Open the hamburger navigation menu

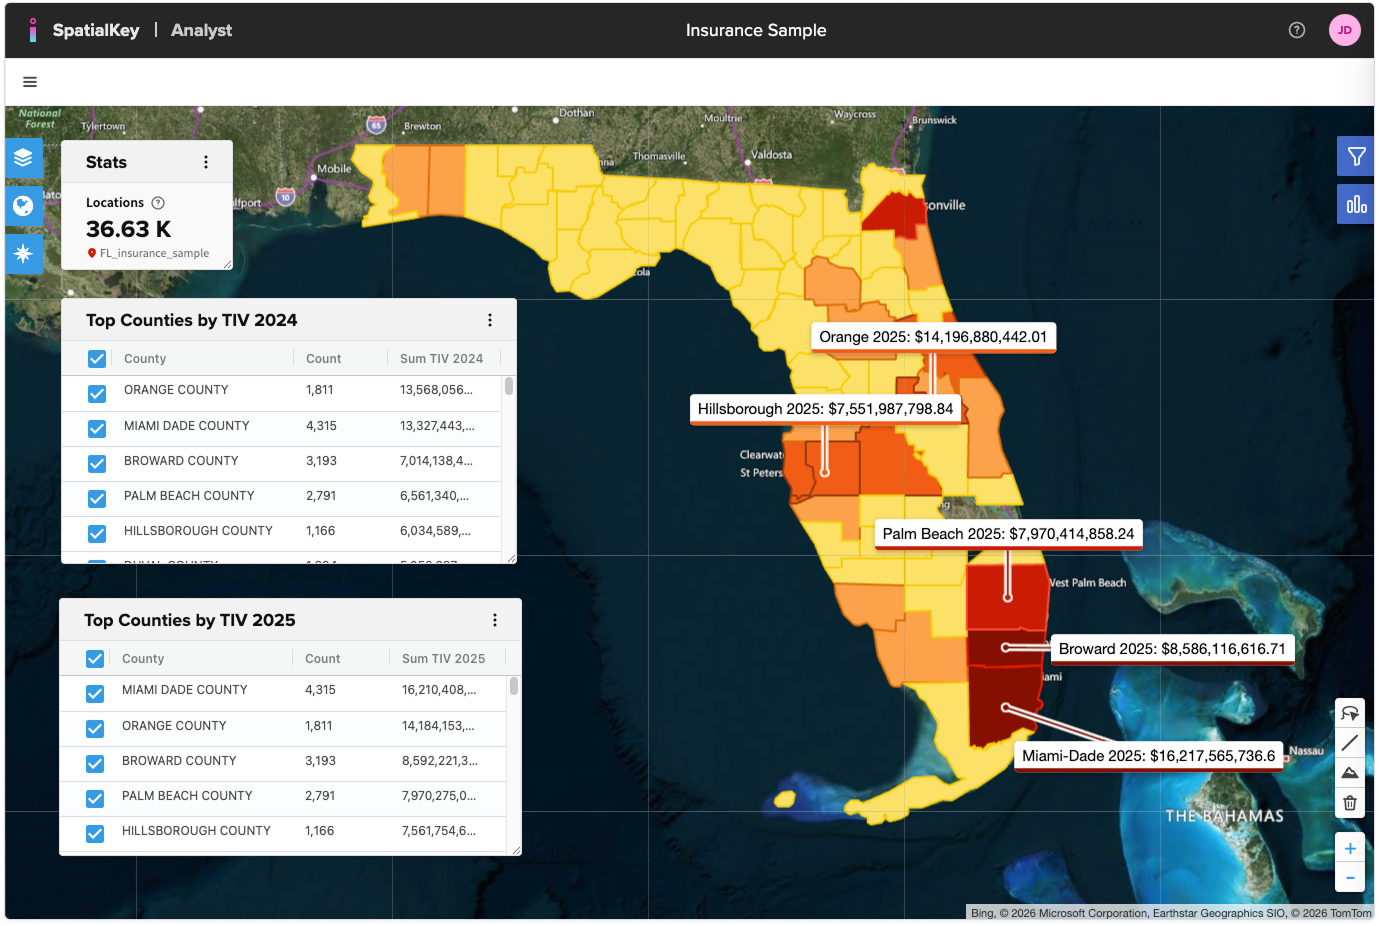(x=30, y=82)
